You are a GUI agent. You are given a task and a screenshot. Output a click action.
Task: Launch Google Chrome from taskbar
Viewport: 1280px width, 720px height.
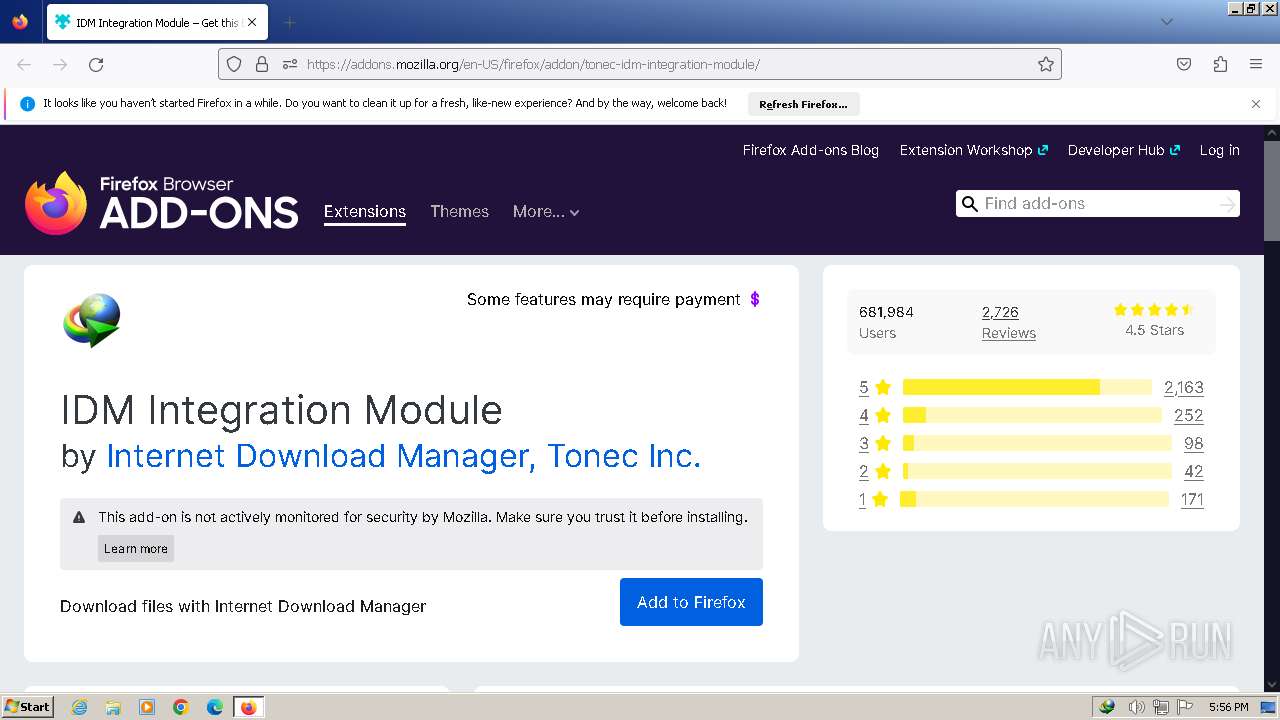click(181, 707)
